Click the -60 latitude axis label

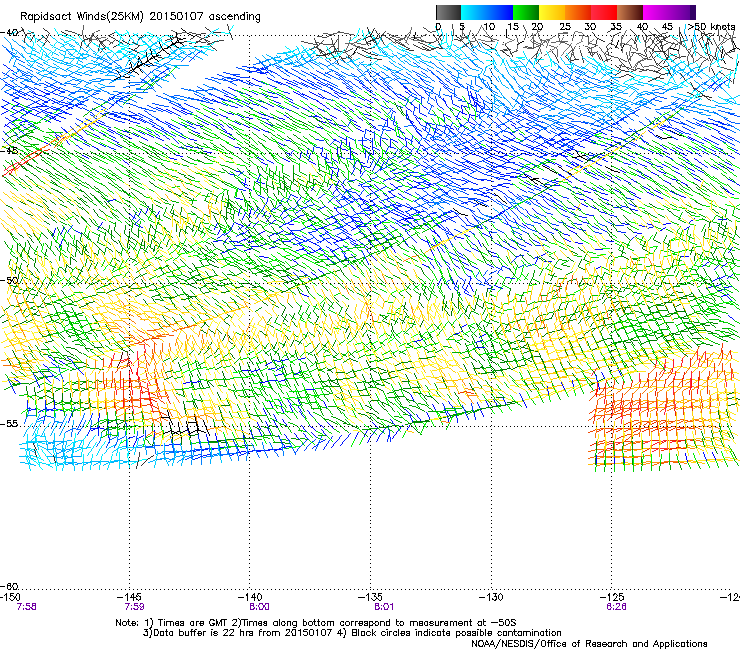click(x=9, y=586)
